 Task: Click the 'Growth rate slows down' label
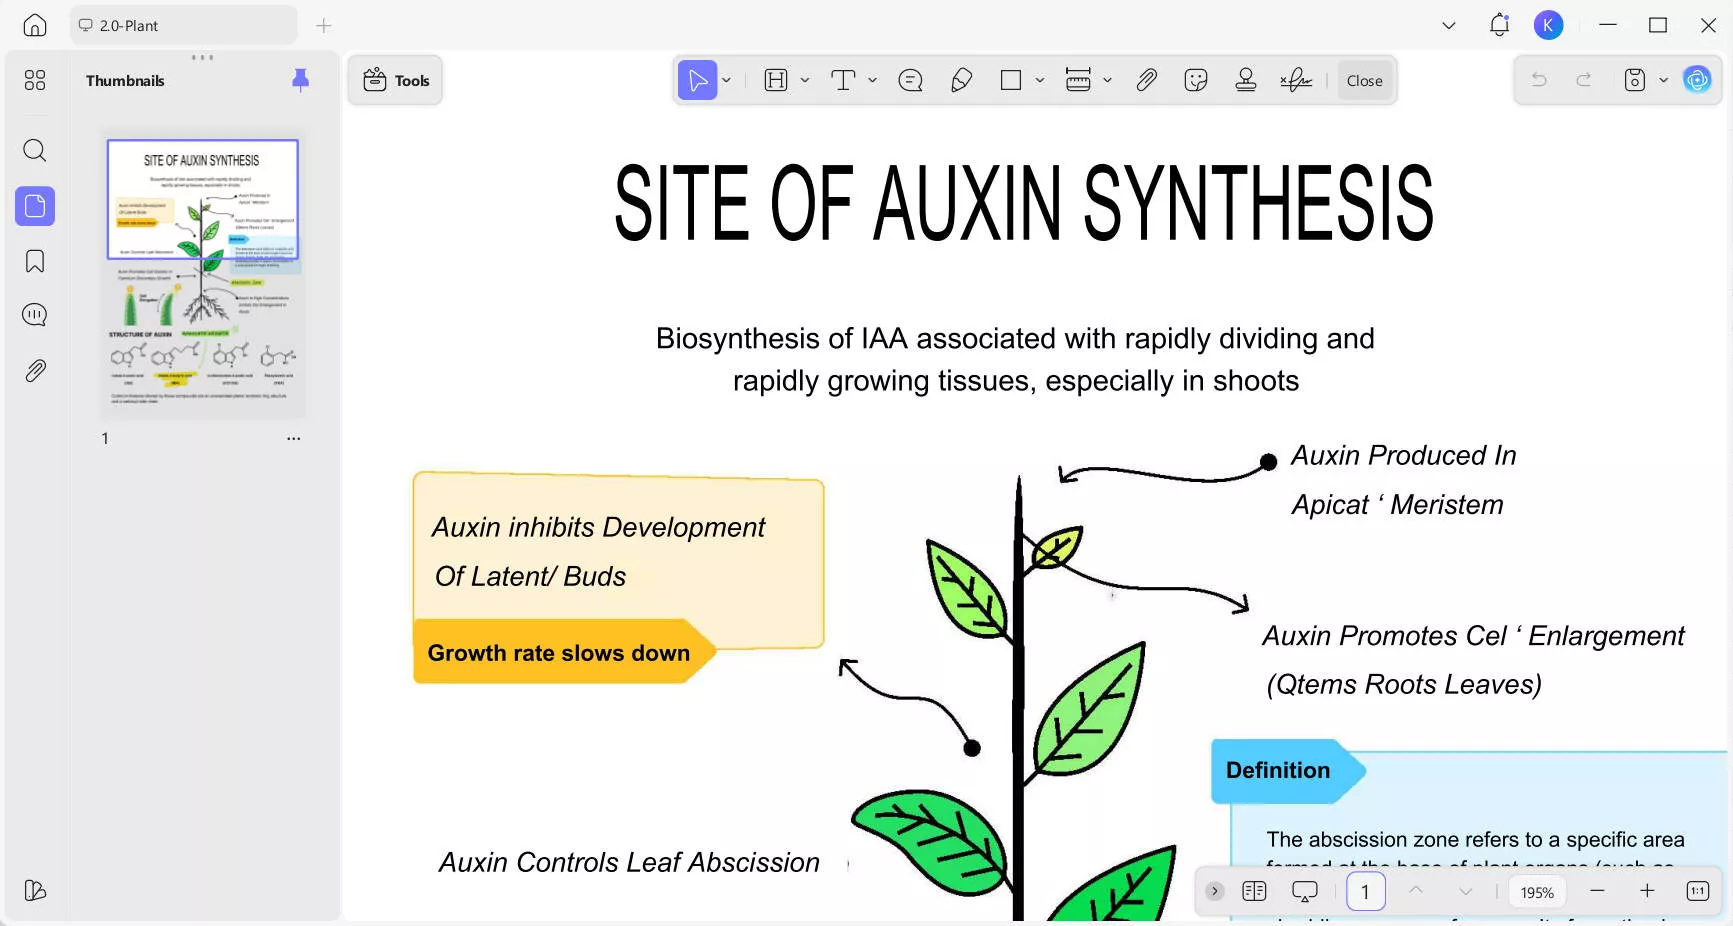559,653
